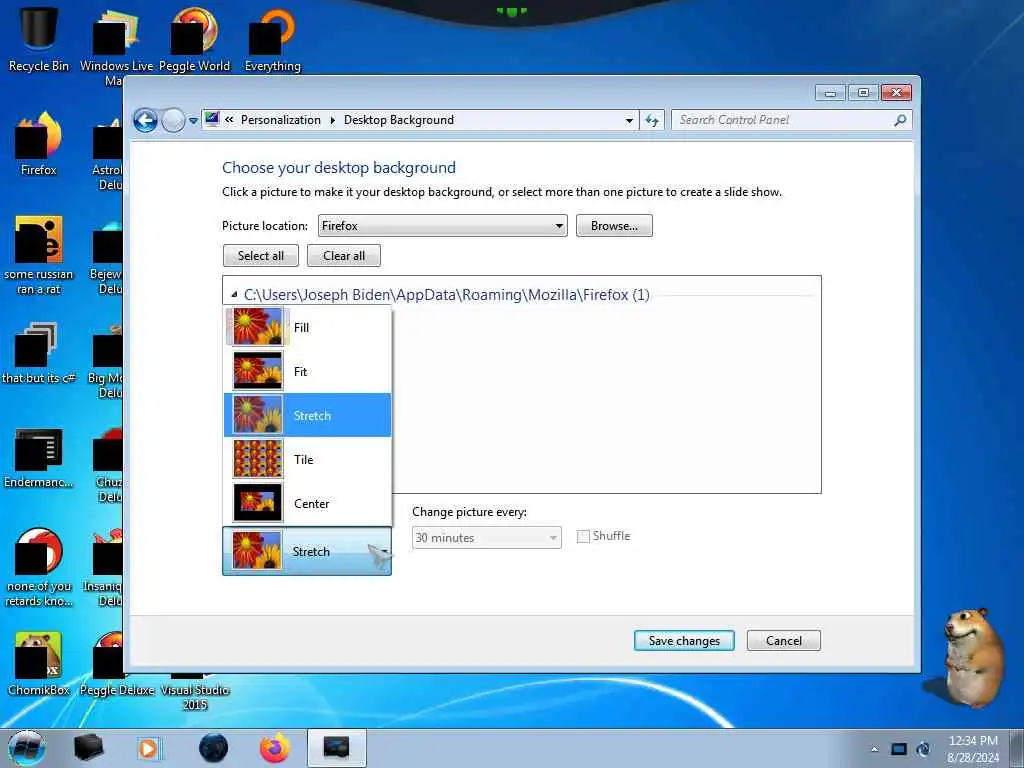Select the Firefox folder path header

coord(447,295)
